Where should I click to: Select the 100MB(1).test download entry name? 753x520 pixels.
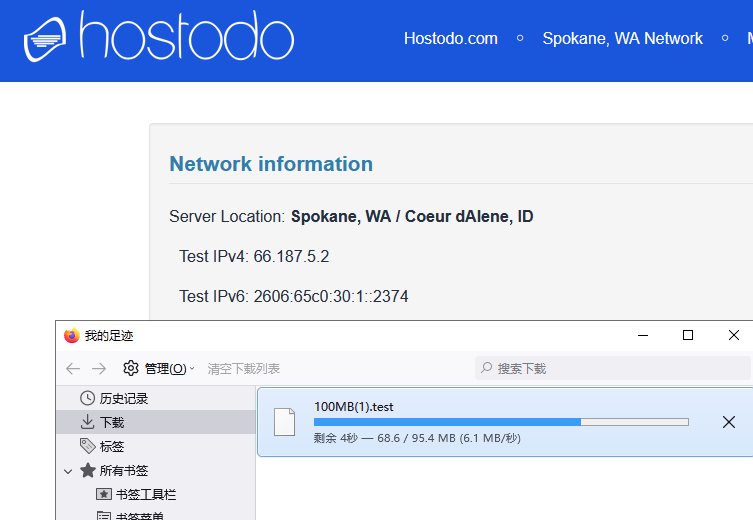[x=353, y=407]
